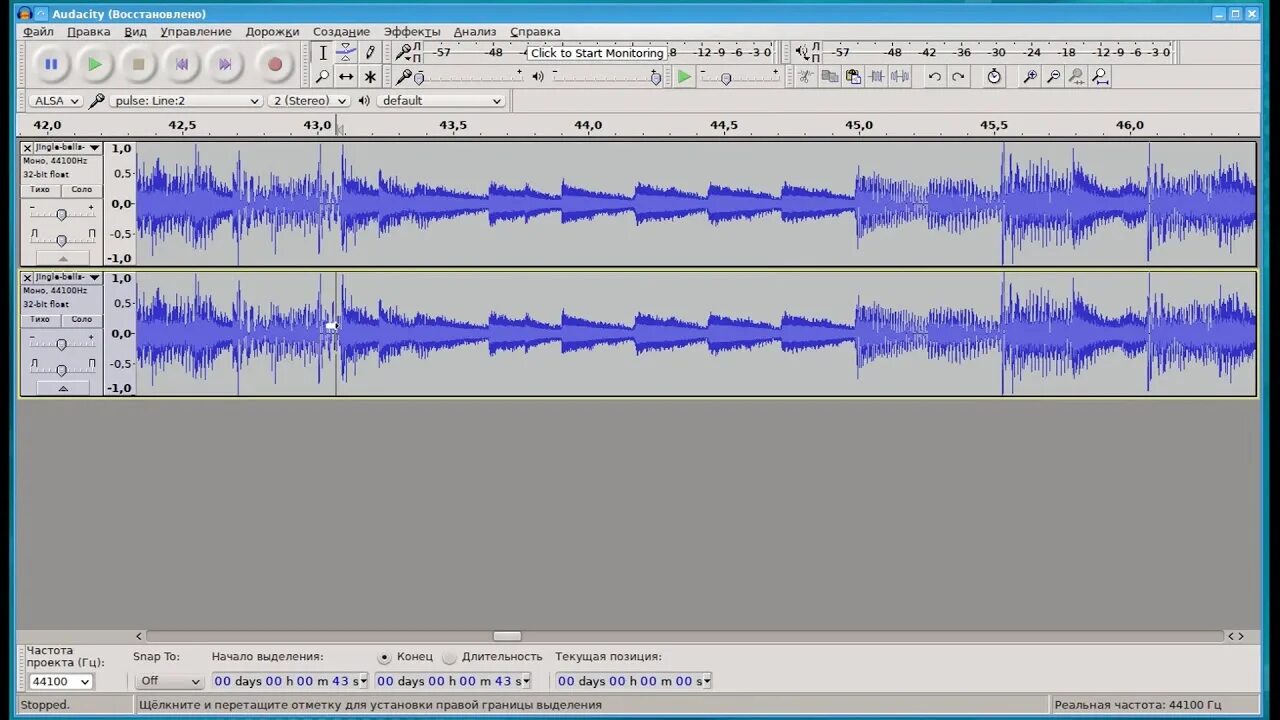Select the Zoom (magnifier) tool
This screenshot has height=720, width=1280.
pyautogui.click(x=322, y=77)
